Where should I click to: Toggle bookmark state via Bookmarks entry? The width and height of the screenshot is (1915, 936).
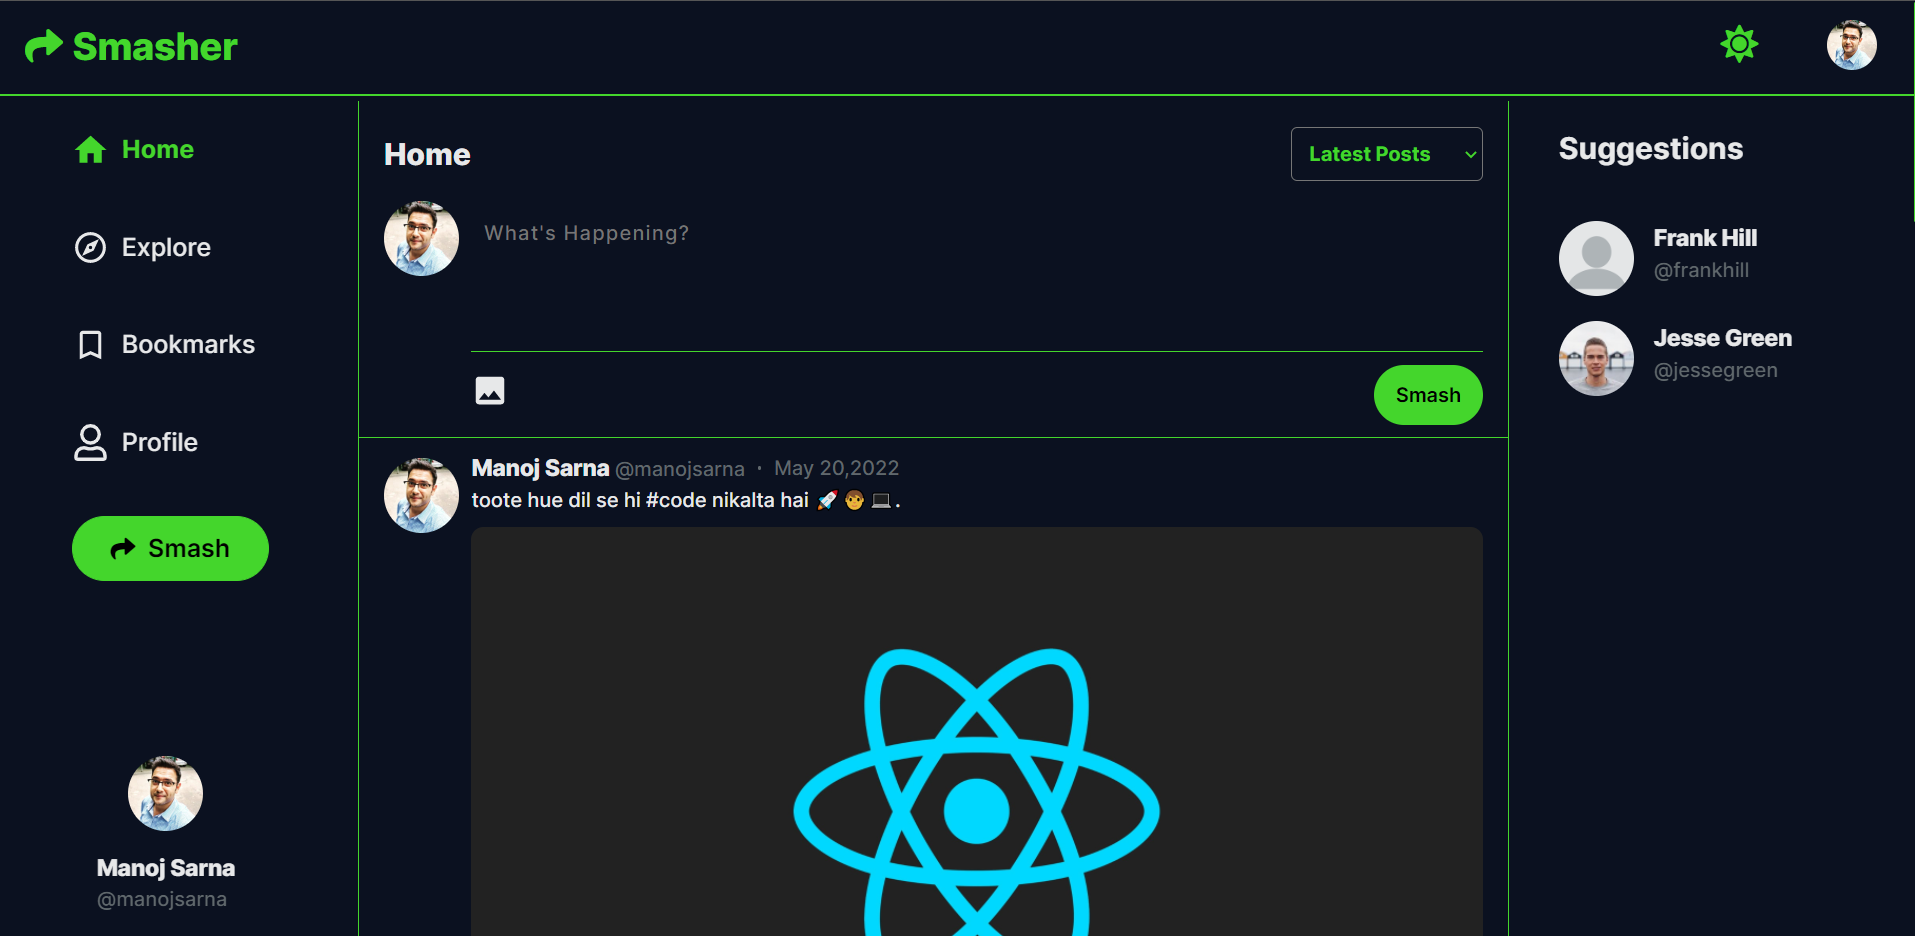(x=188, y=344)
